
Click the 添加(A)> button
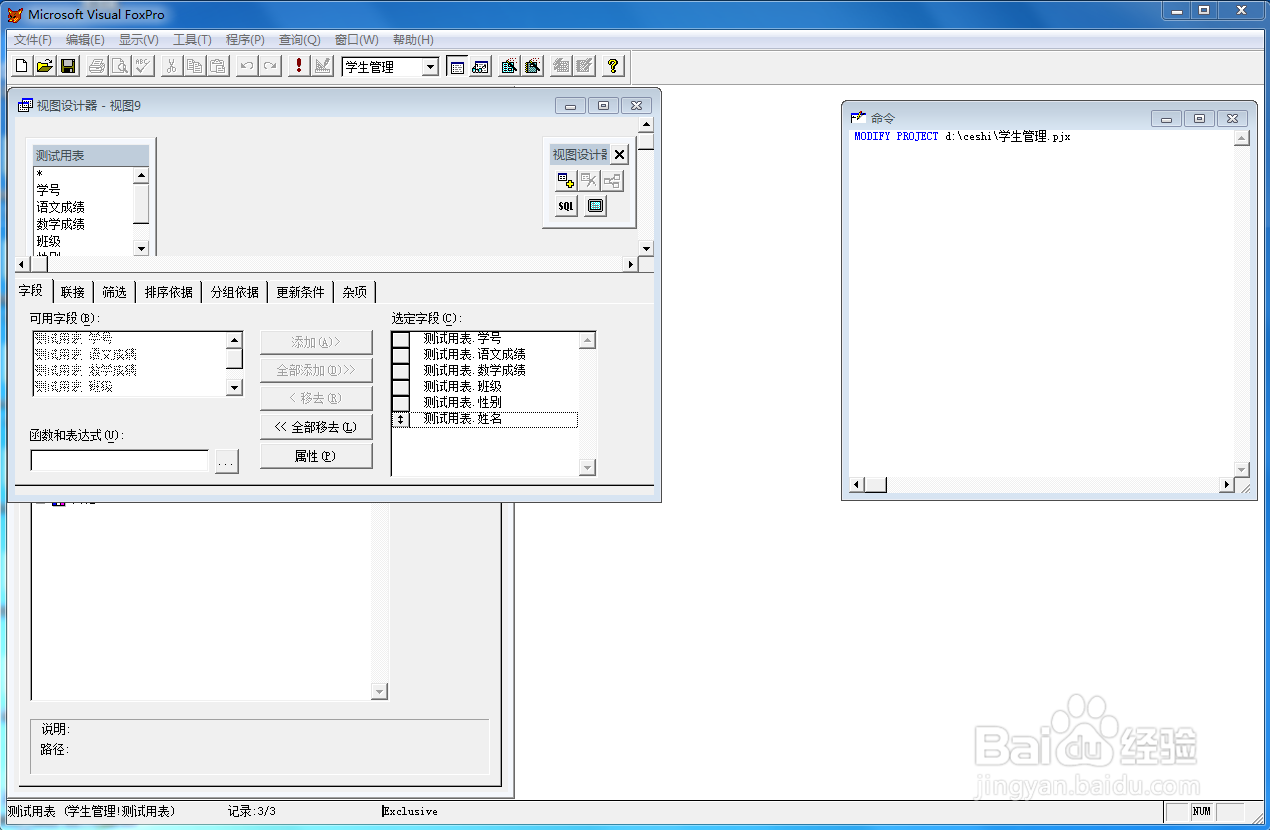(316, 342)
